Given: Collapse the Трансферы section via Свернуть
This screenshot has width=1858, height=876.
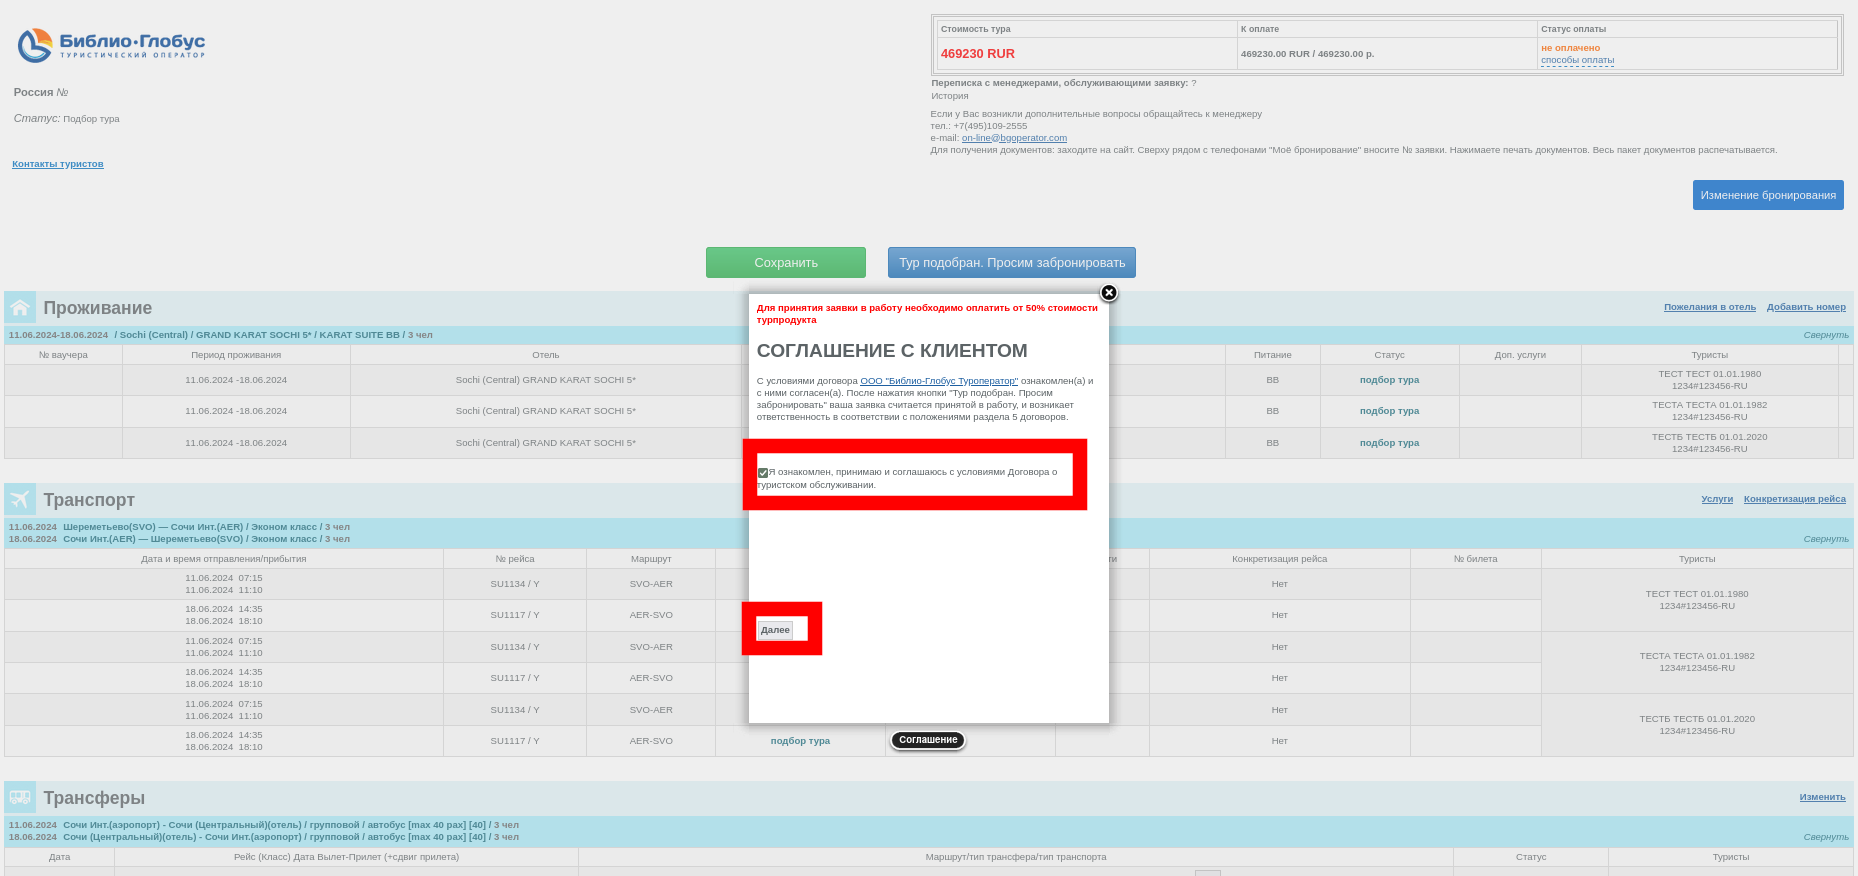Looking at the screenshot, I should point(1825,837).
